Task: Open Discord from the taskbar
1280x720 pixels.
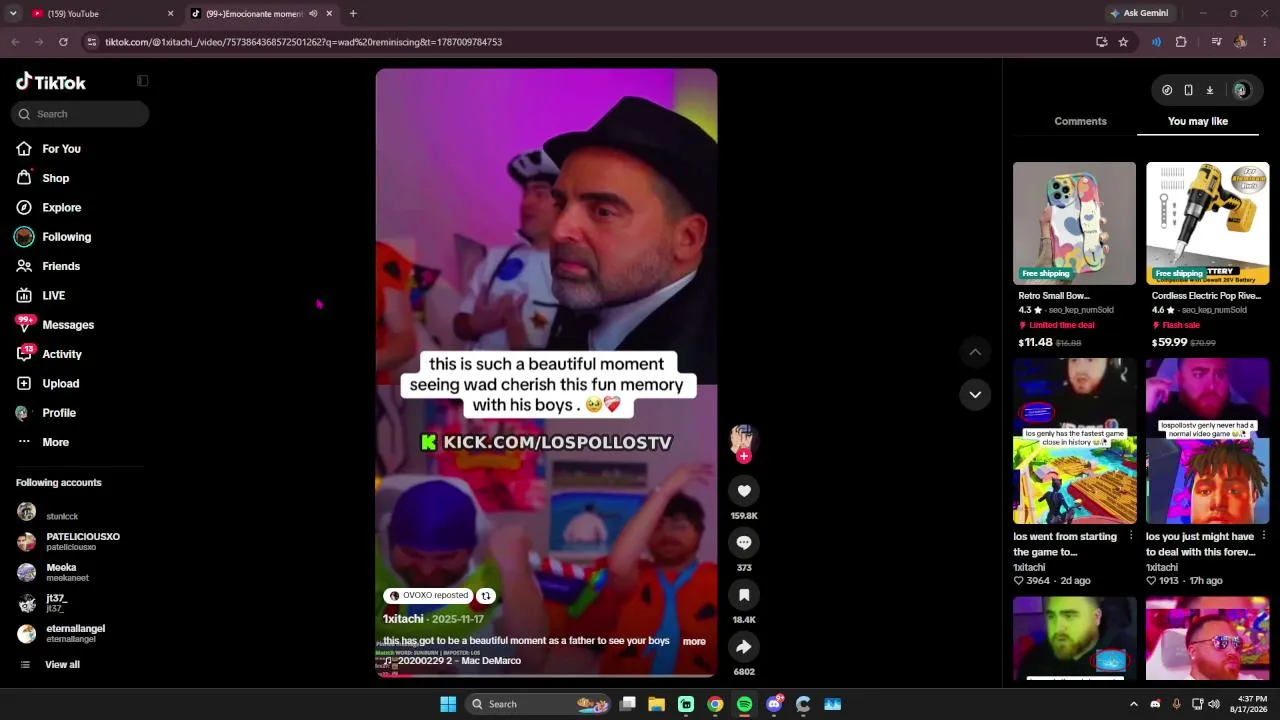Action: point(774,704)
